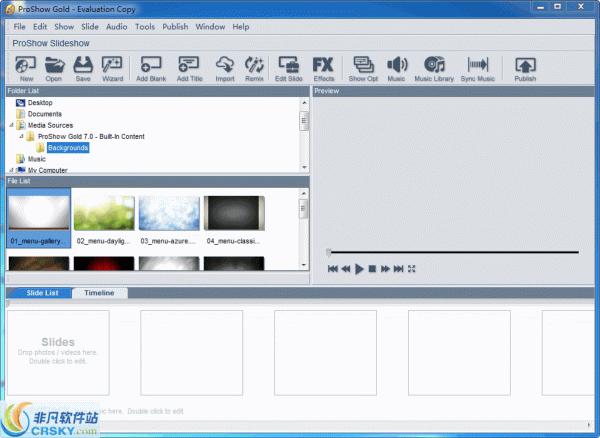Click the first empty Slides placeholder
This screenshot has width=600, height=438.
pyautogui.click(x=58, y=352)
